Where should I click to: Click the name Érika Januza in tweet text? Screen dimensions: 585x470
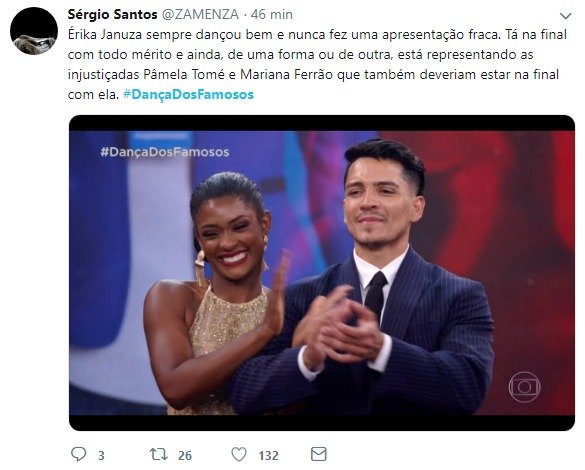[105, 35]
